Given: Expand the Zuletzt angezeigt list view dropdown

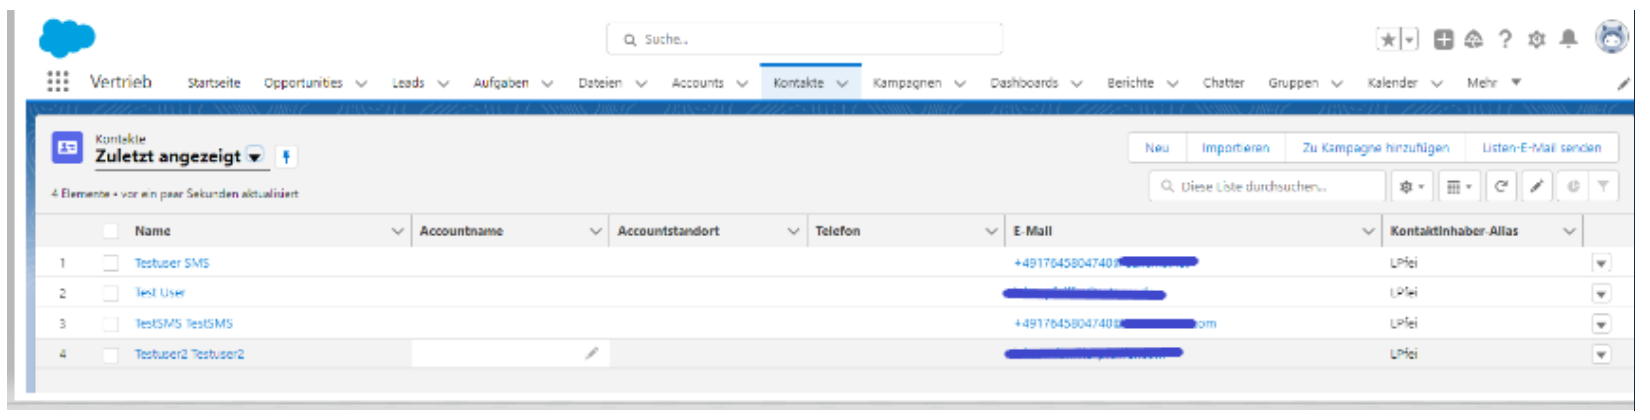Looking at the screenshot, I should pos(255,157).
